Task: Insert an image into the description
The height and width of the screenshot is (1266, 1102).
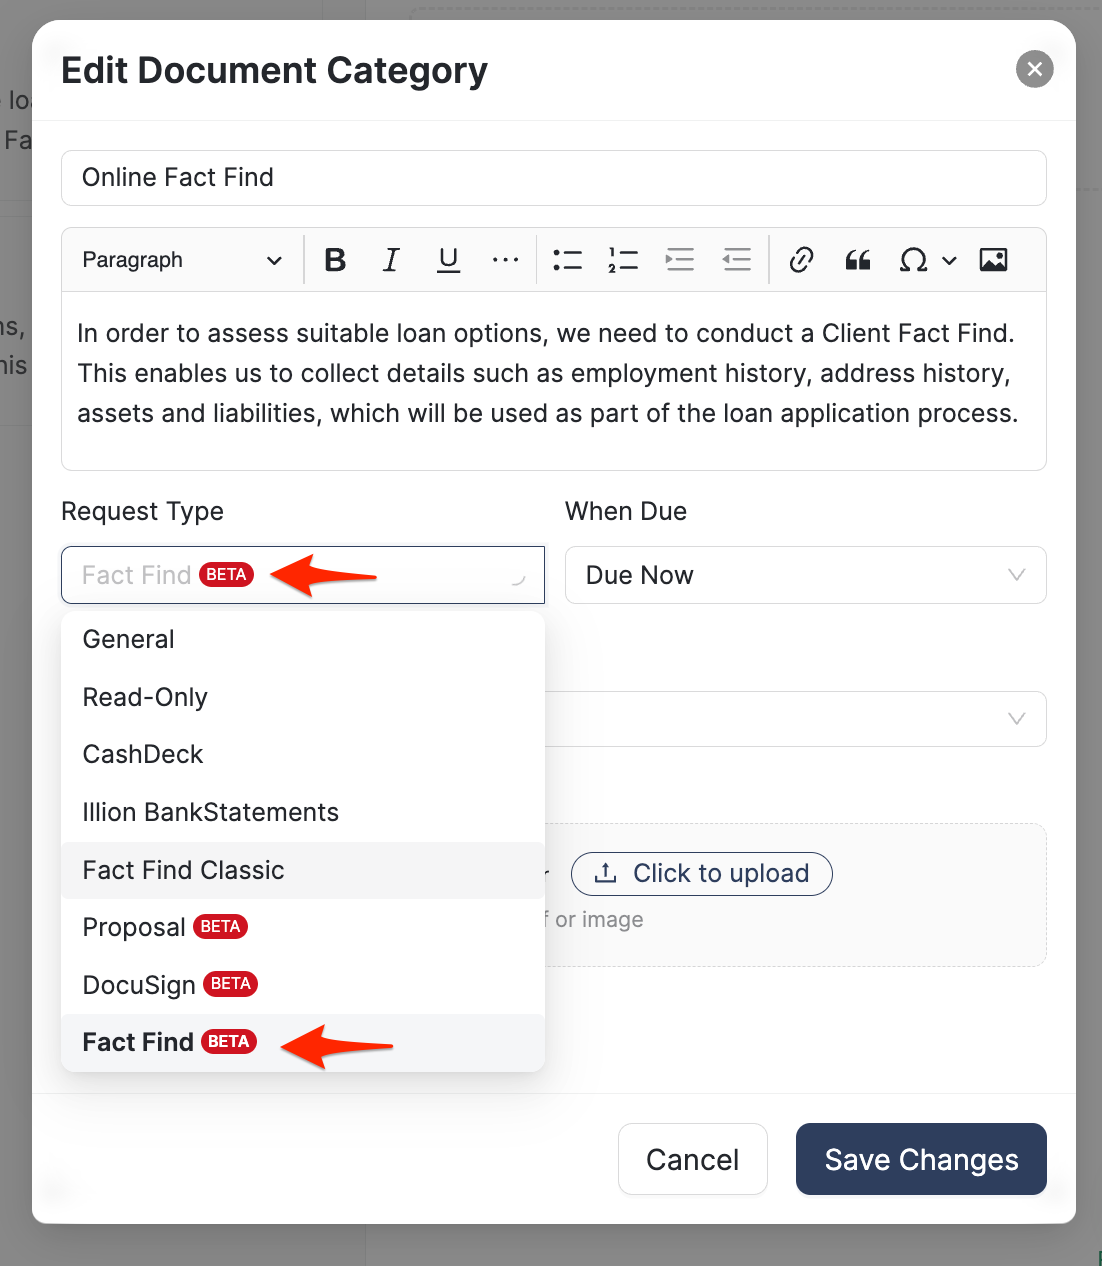Action: (x=993, y=260)
